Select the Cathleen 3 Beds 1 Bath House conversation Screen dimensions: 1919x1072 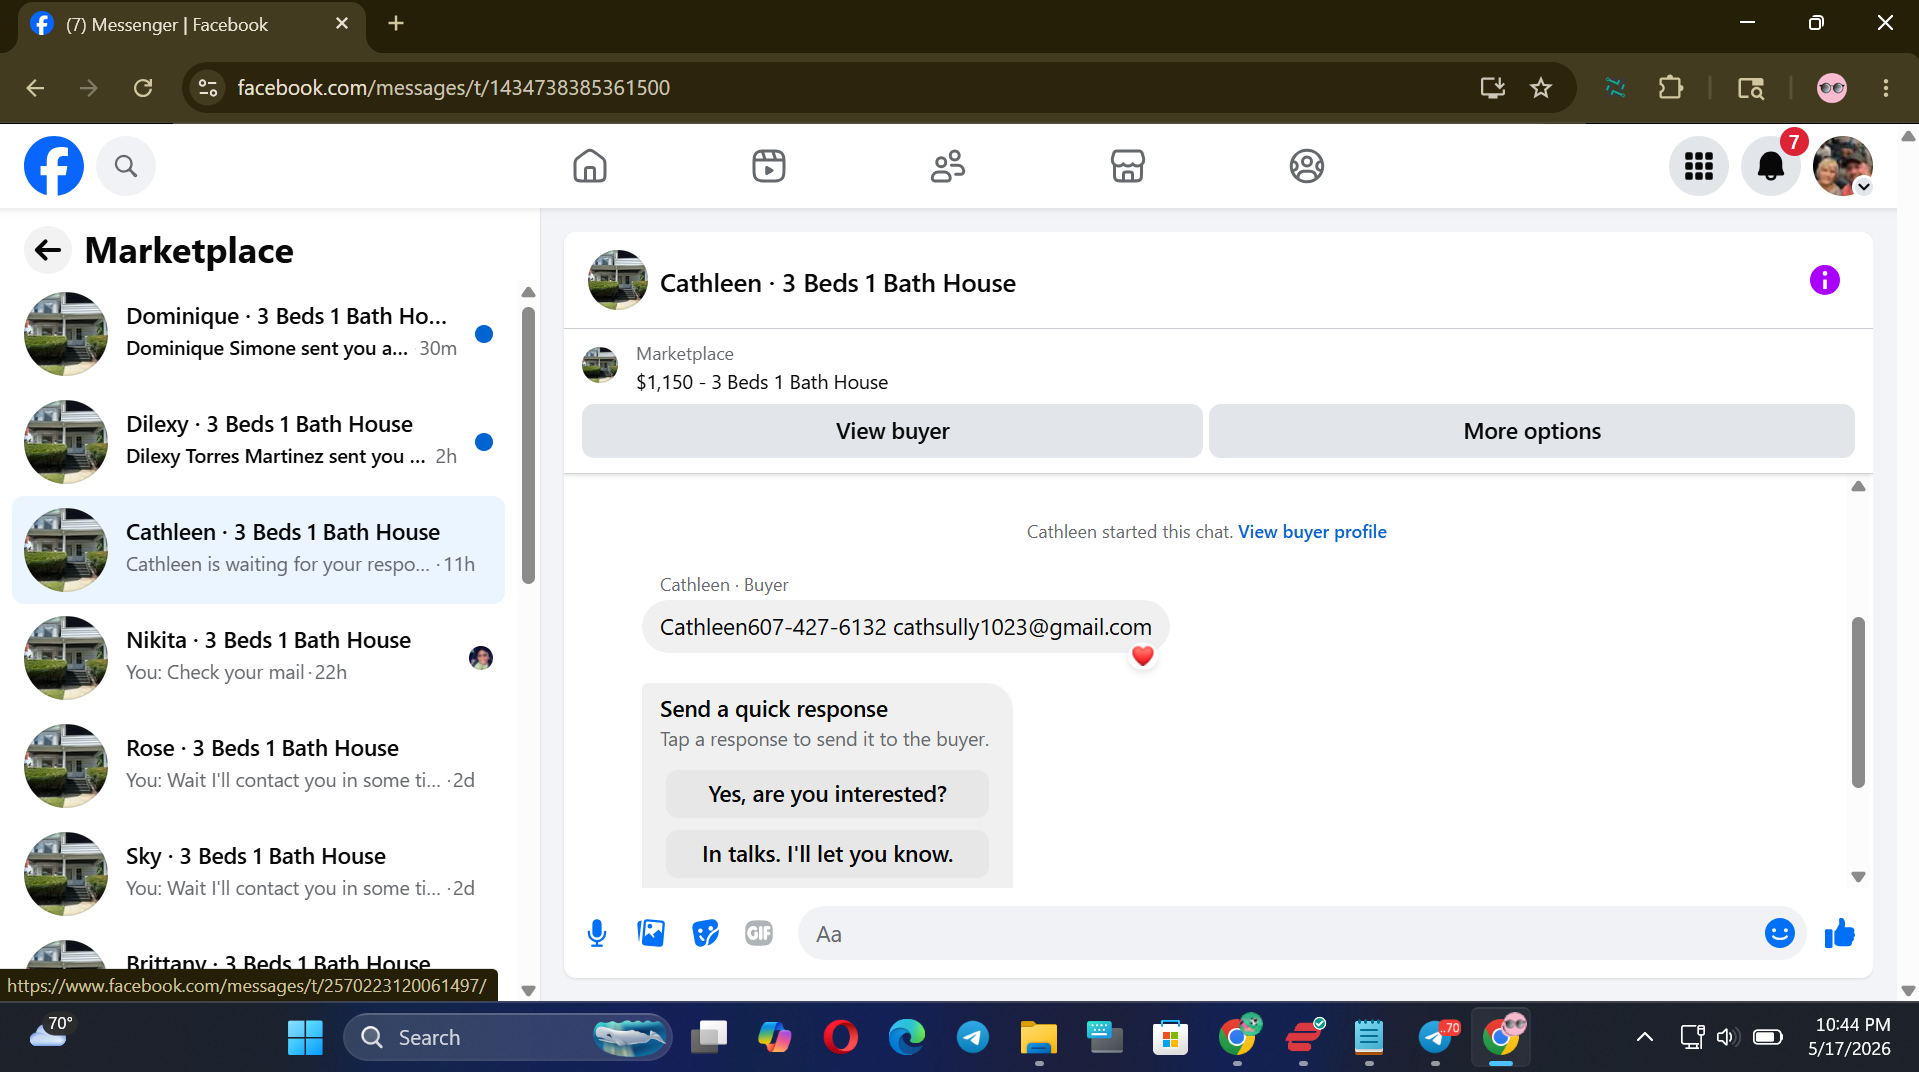tap(258, 550)
